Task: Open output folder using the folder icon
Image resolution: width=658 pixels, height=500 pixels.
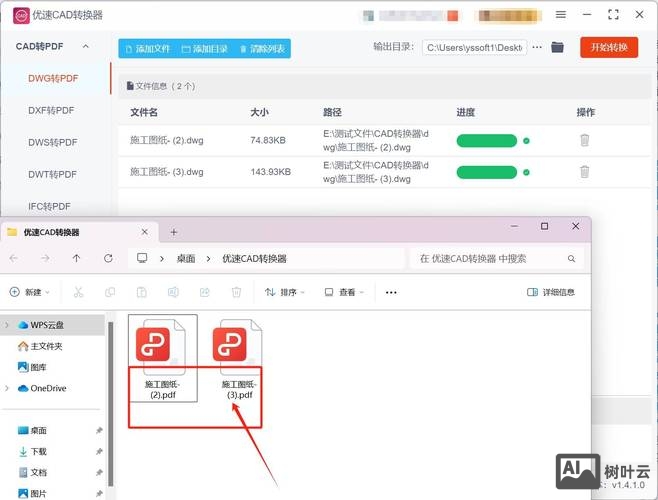Action: click(x=557, y=47)
